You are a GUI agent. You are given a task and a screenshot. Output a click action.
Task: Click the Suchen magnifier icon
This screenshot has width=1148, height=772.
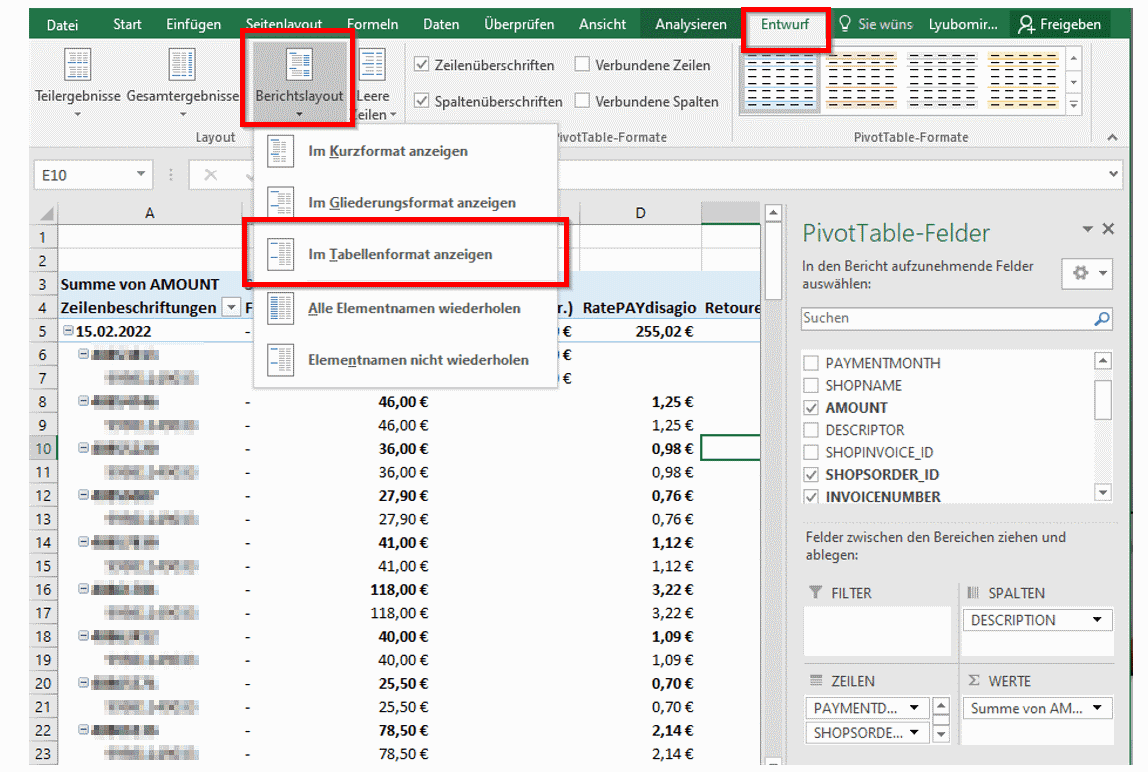(1098, 317)
